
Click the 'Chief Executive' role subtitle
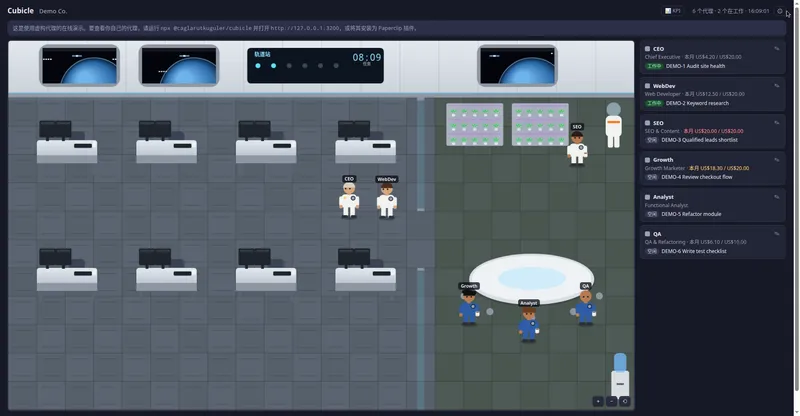pyautogui.click(x=662, y=57)
